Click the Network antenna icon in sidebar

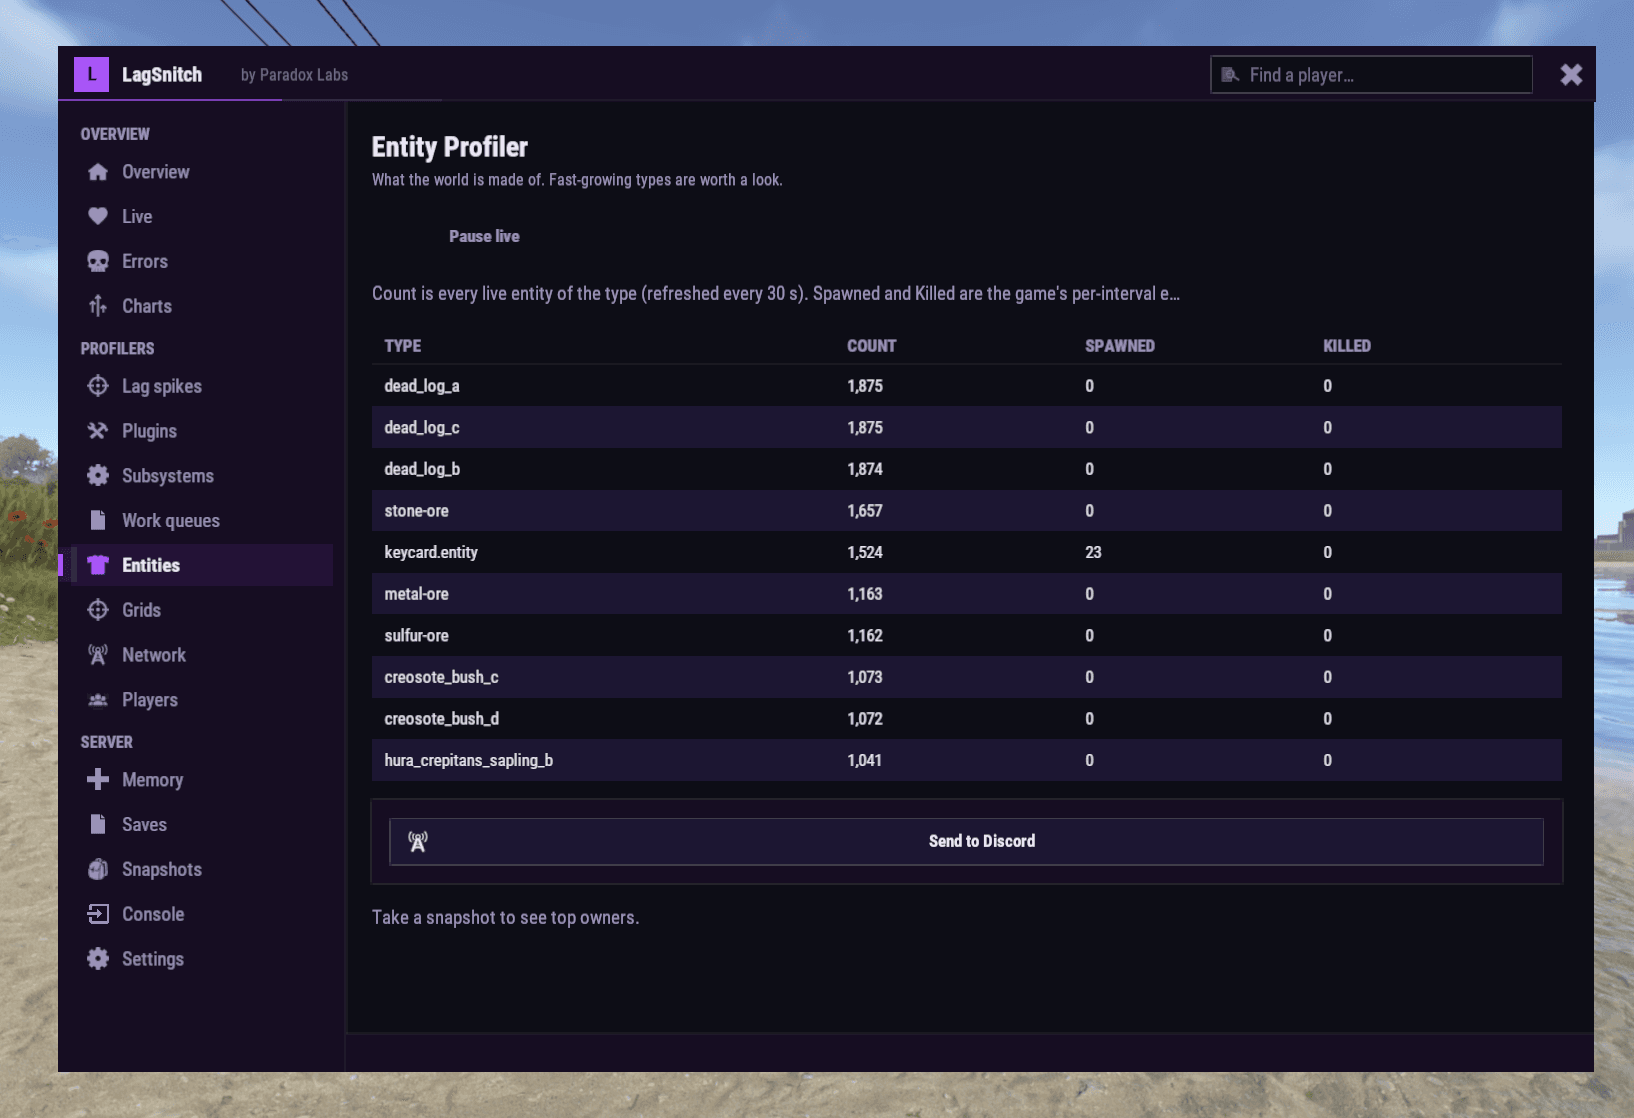tap(98, 655)
